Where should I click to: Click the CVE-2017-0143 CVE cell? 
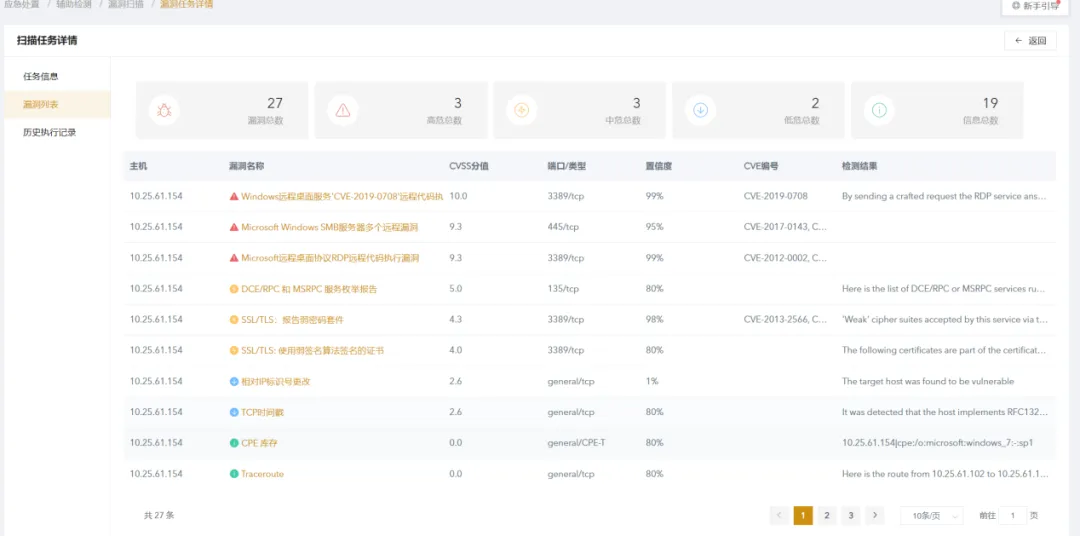[786, 227]
